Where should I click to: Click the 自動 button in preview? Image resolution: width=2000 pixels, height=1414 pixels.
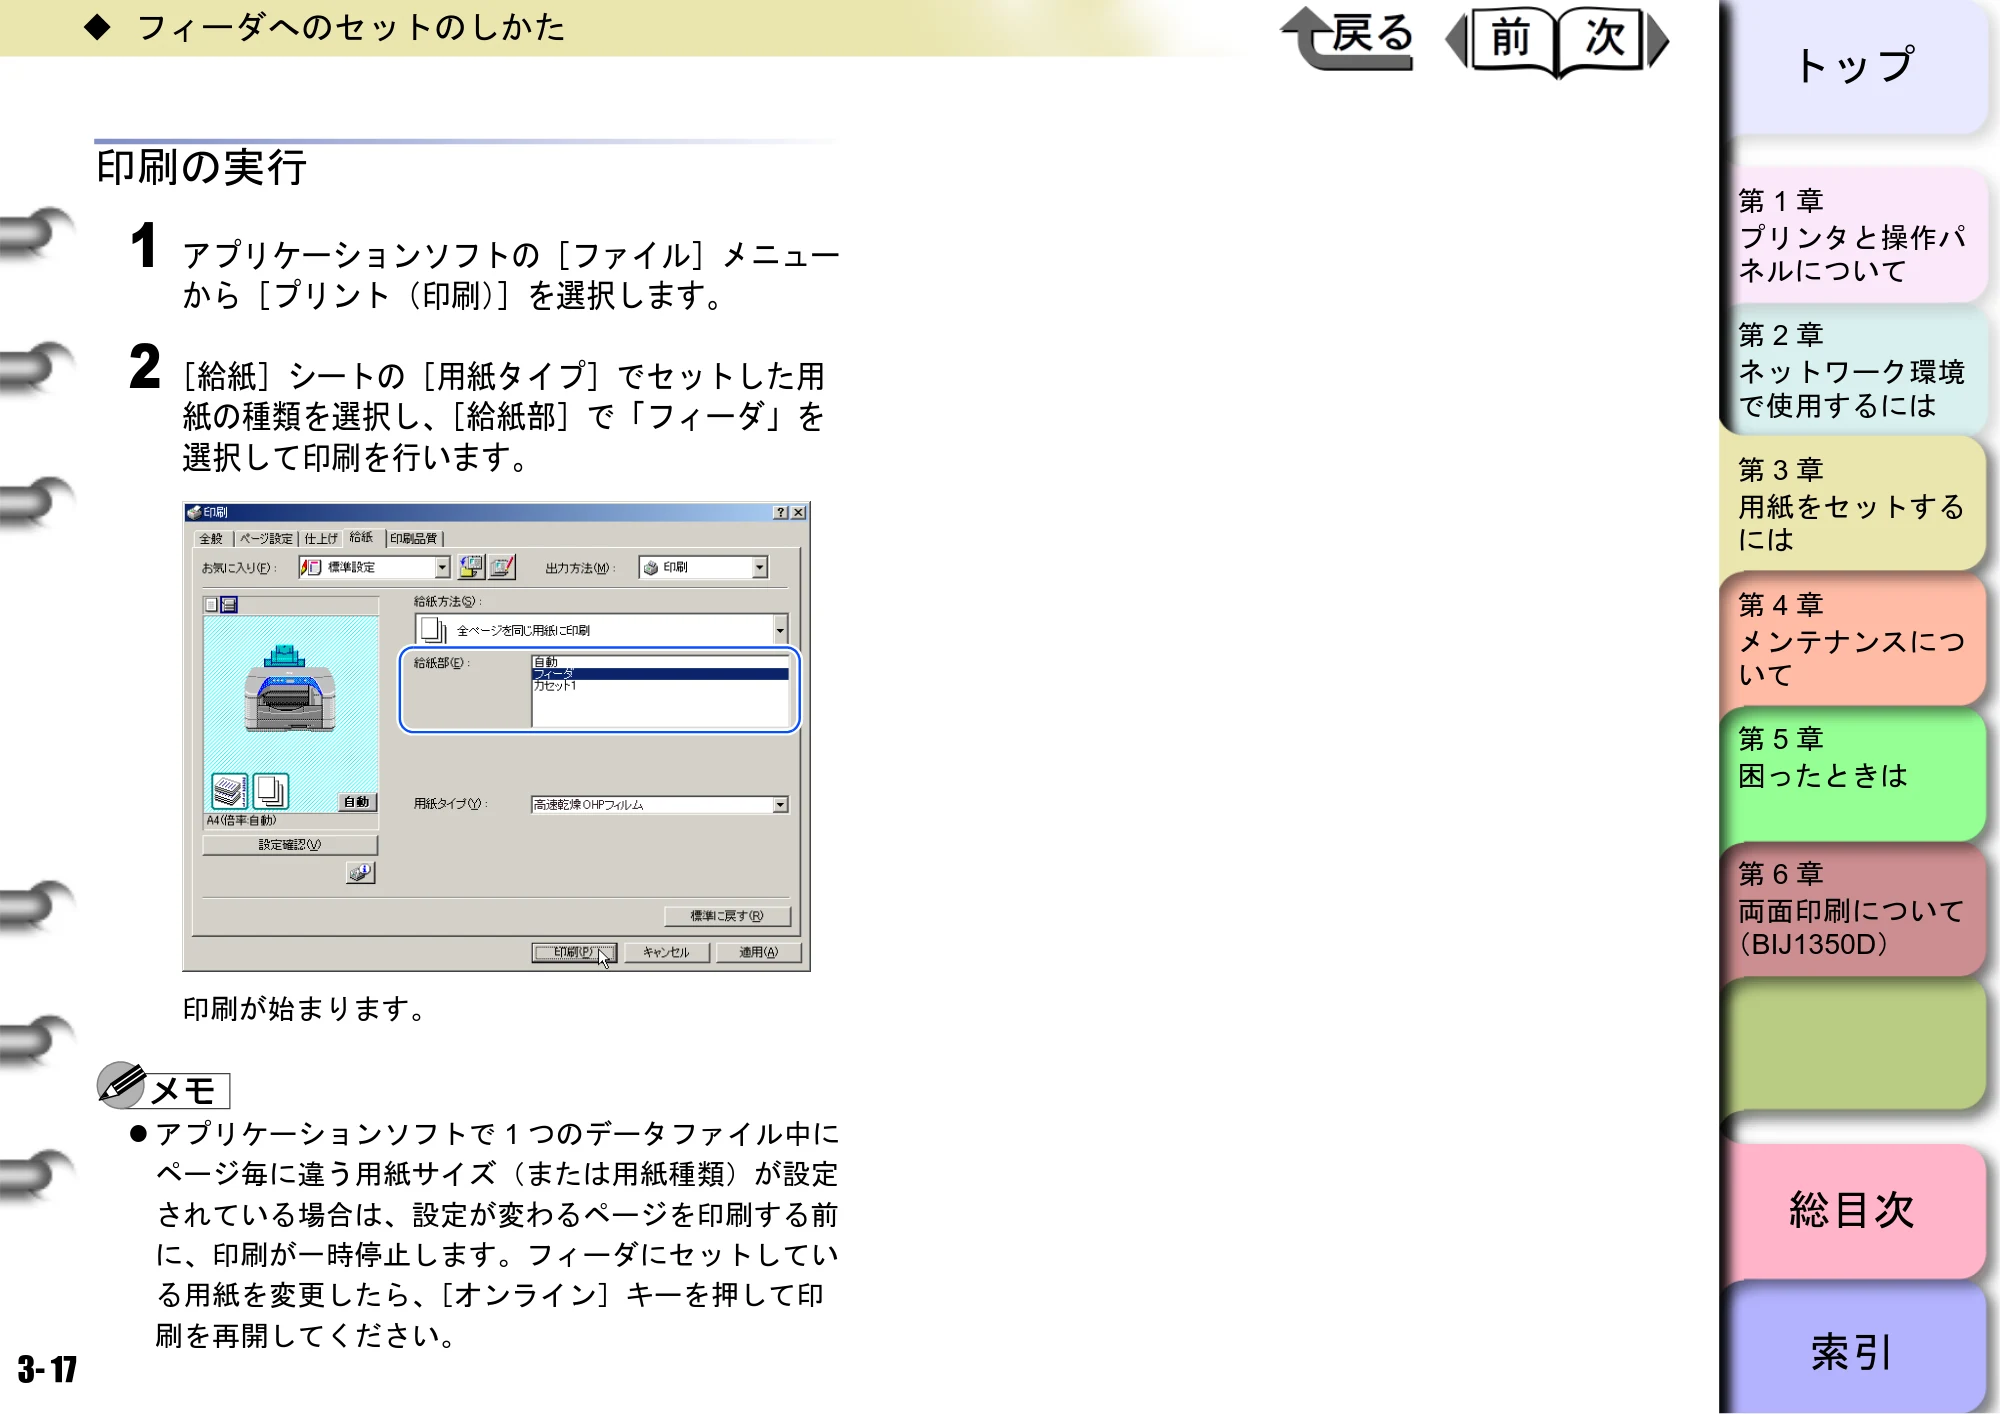pos(356,802)
